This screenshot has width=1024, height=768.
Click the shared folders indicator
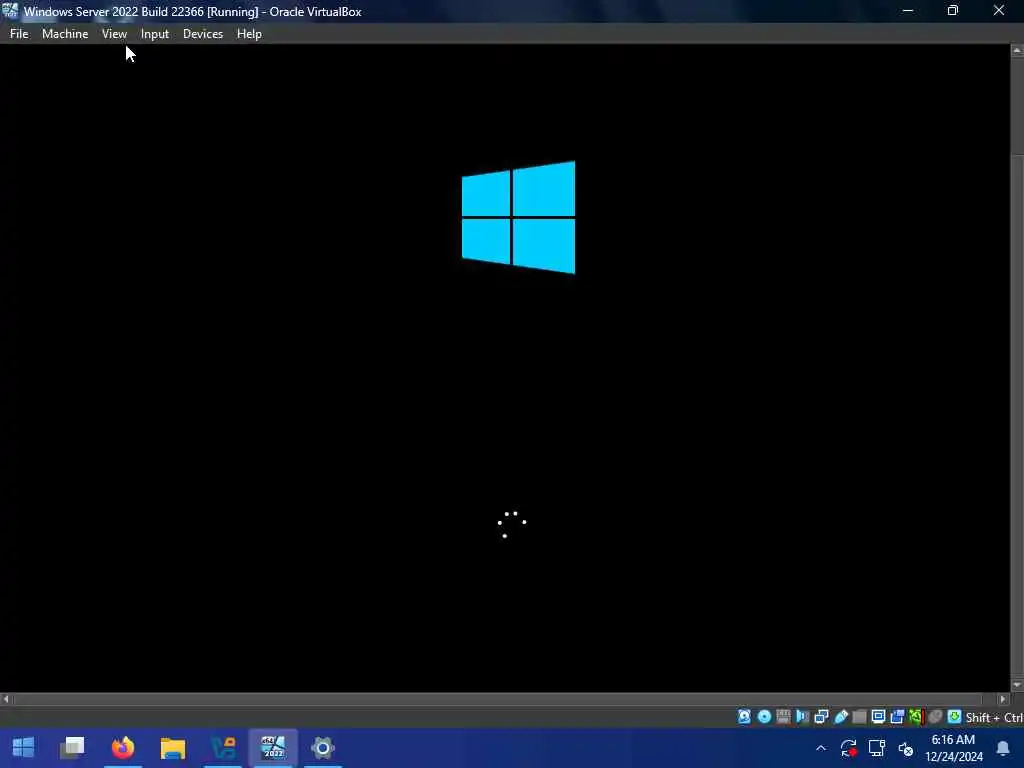click(x=859, y=716)
